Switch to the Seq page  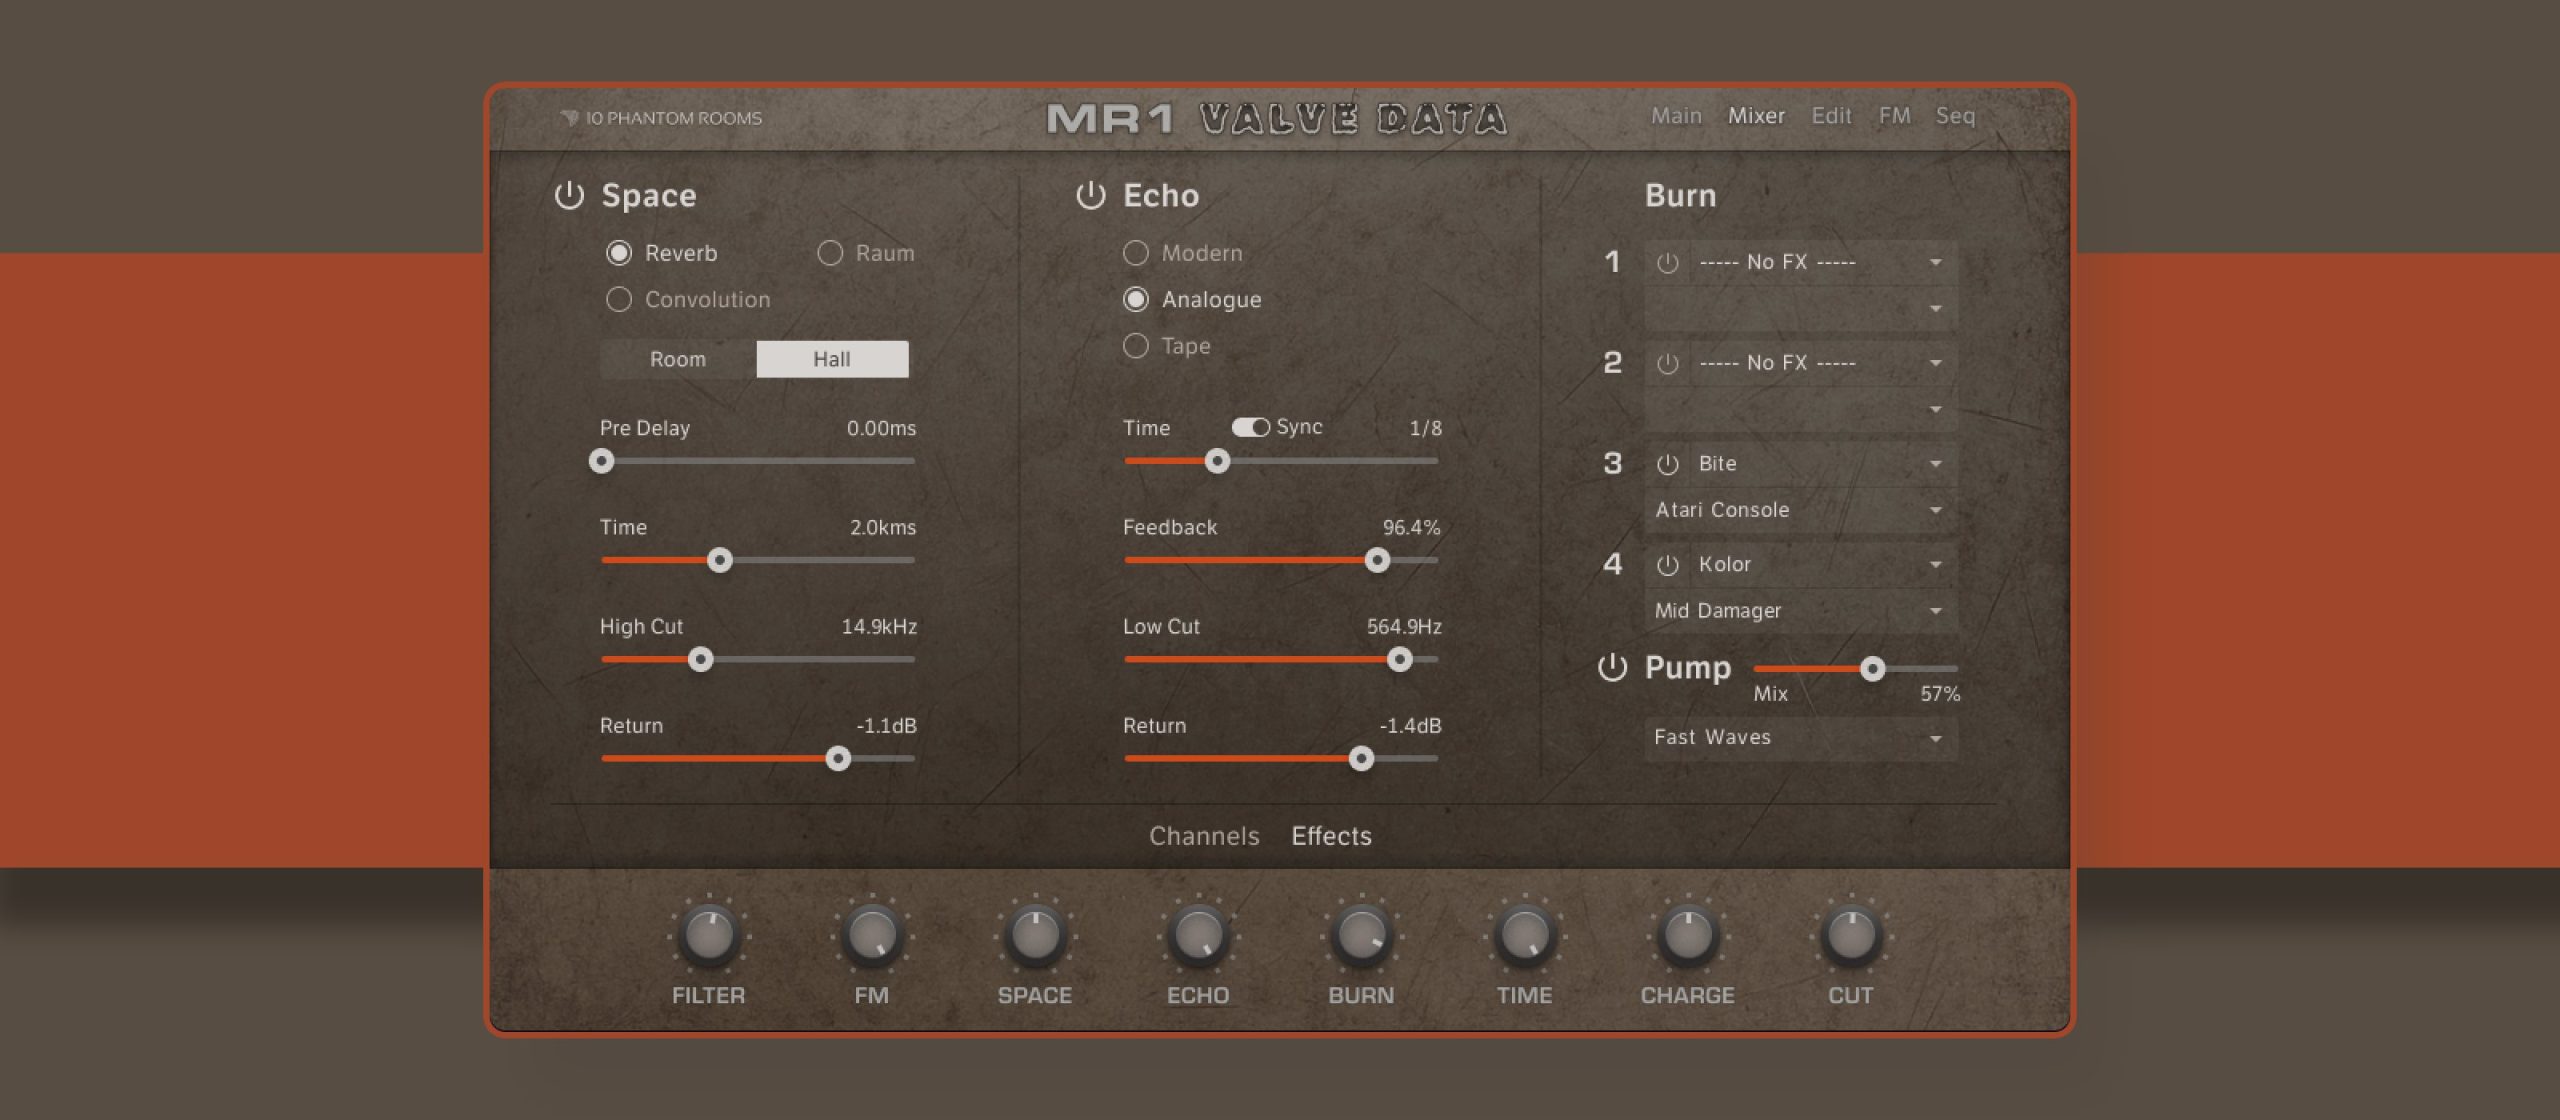(x=1955, y=116)
